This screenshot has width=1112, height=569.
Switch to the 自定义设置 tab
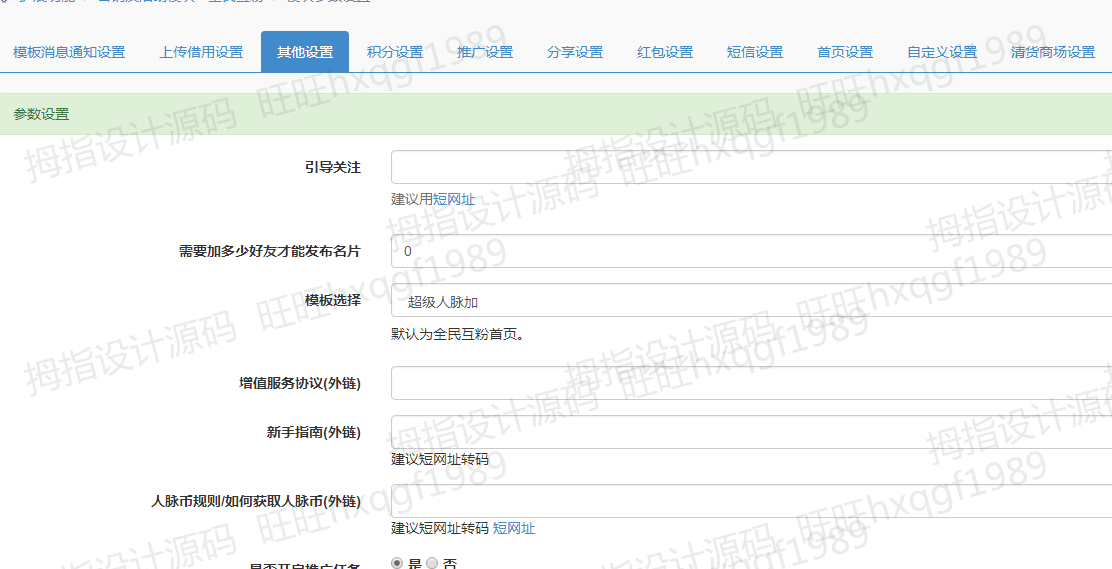[942, 52]
